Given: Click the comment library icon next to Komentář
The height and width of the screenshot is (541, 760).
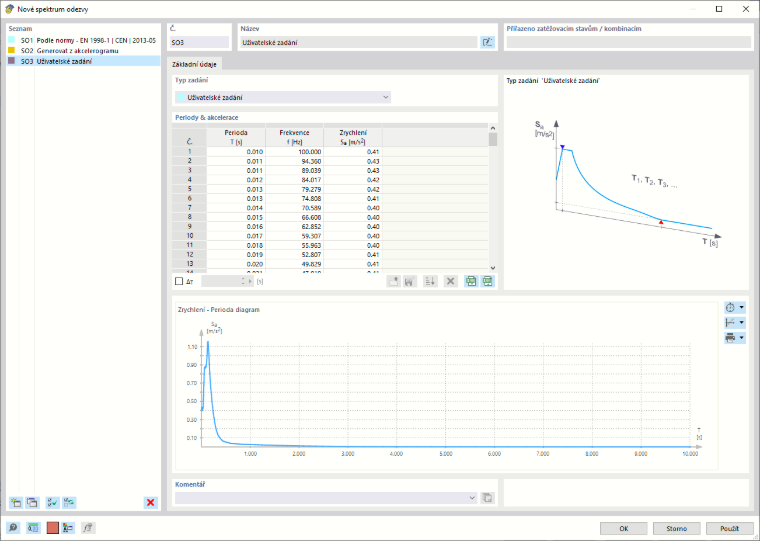Looking at the screenshot, I should (488, 498).
